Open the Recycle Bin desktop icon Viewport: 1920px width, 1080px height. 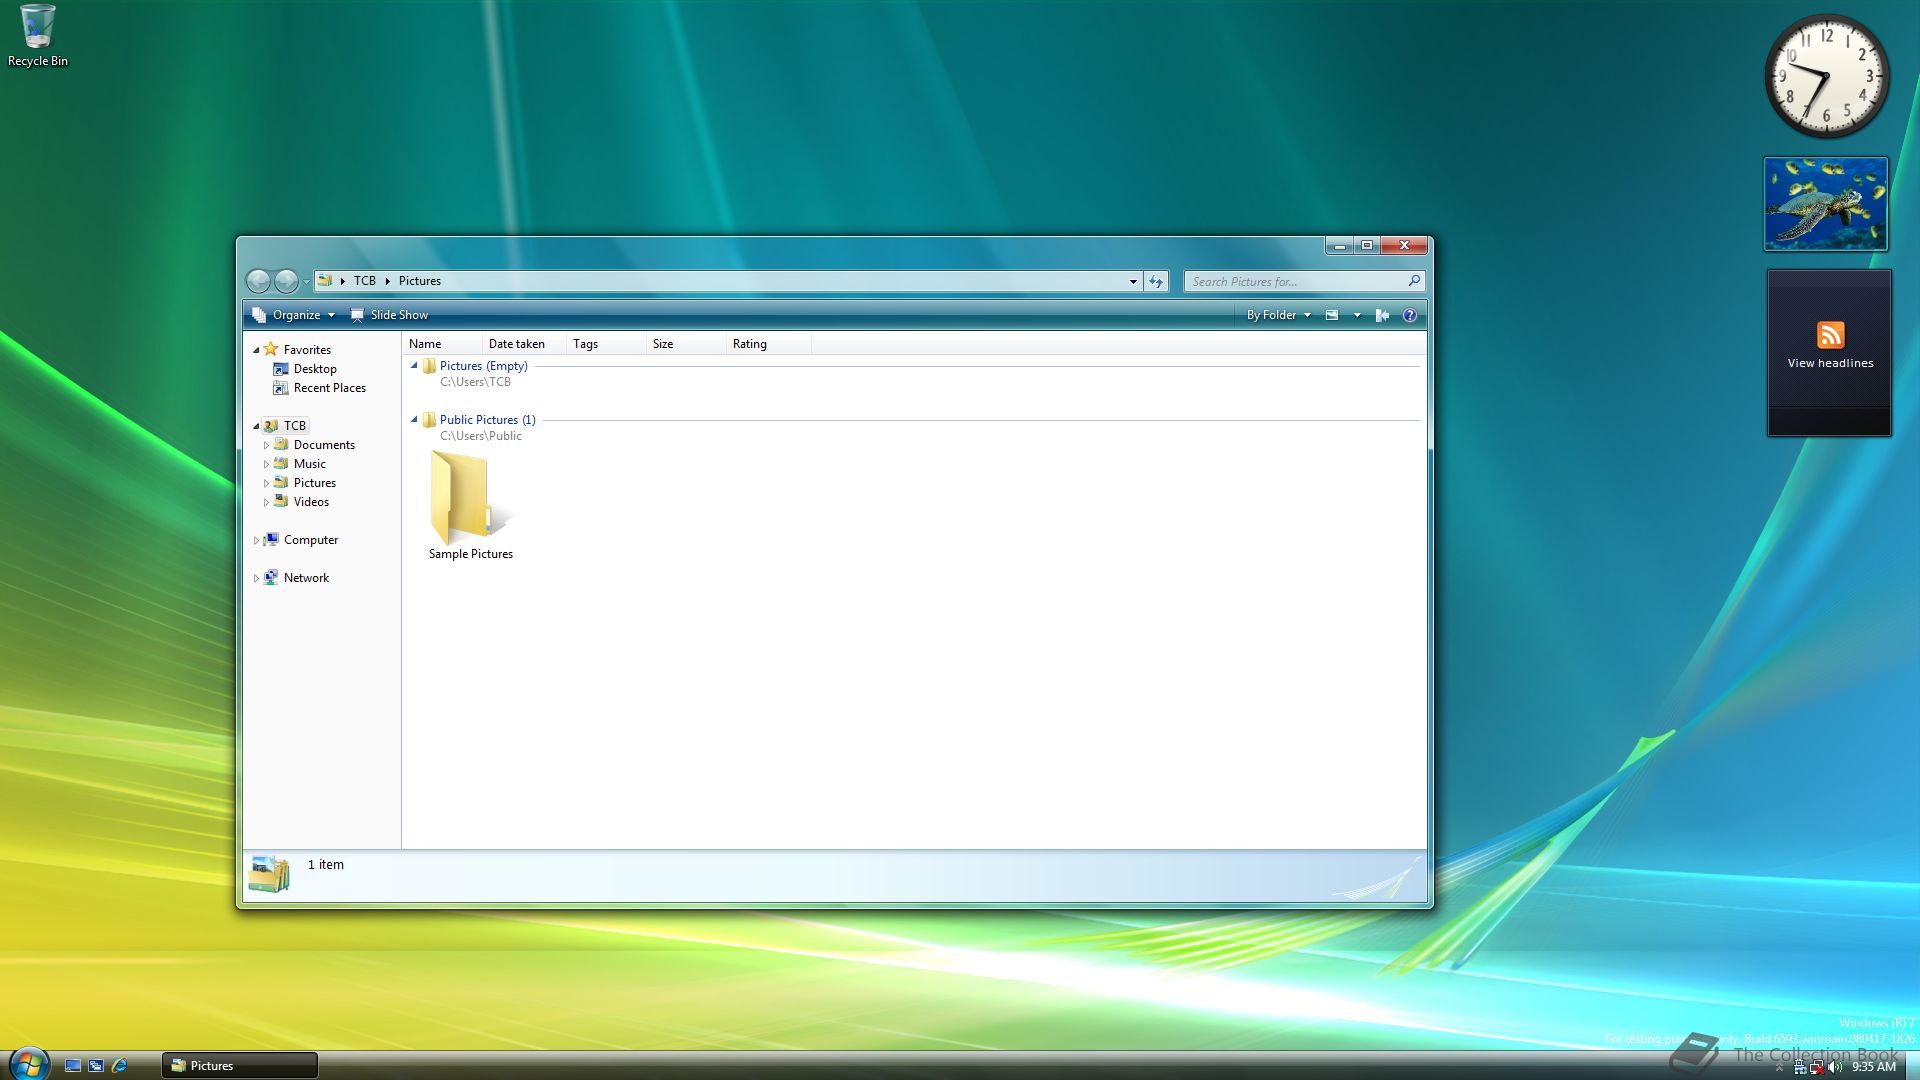pyautogui.click(x=38, y=36)
